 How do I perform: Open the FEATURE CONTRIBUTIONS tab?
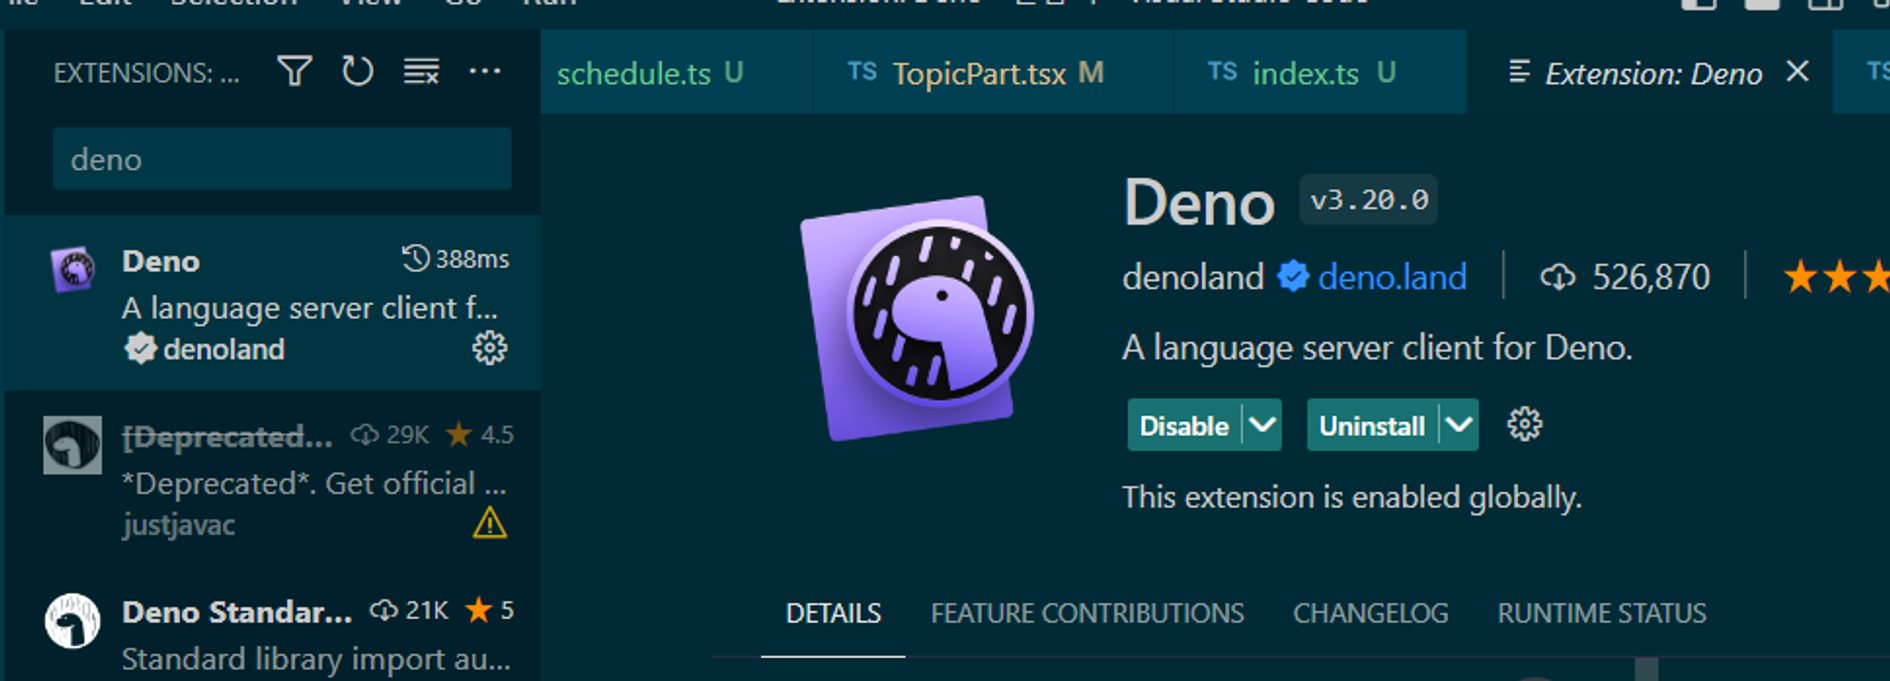click(x=1087, y=613)
